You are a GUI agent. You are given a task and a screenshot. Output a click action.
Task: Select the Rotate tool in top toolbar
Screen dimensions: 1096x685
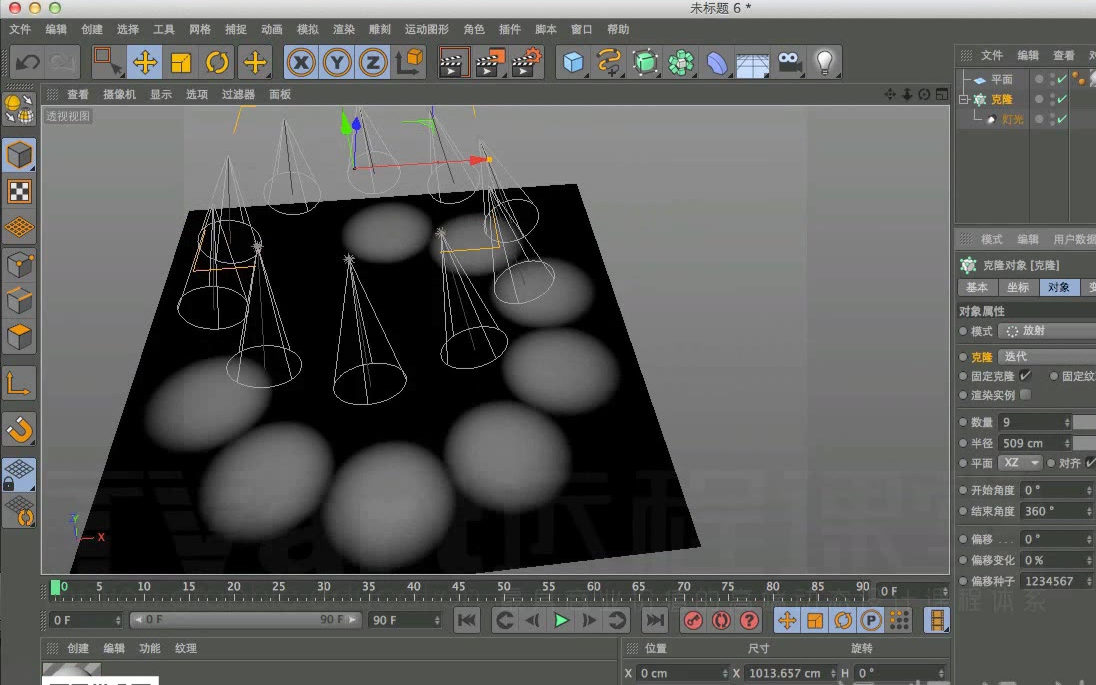pyautogui.click(x=217, y=63)
